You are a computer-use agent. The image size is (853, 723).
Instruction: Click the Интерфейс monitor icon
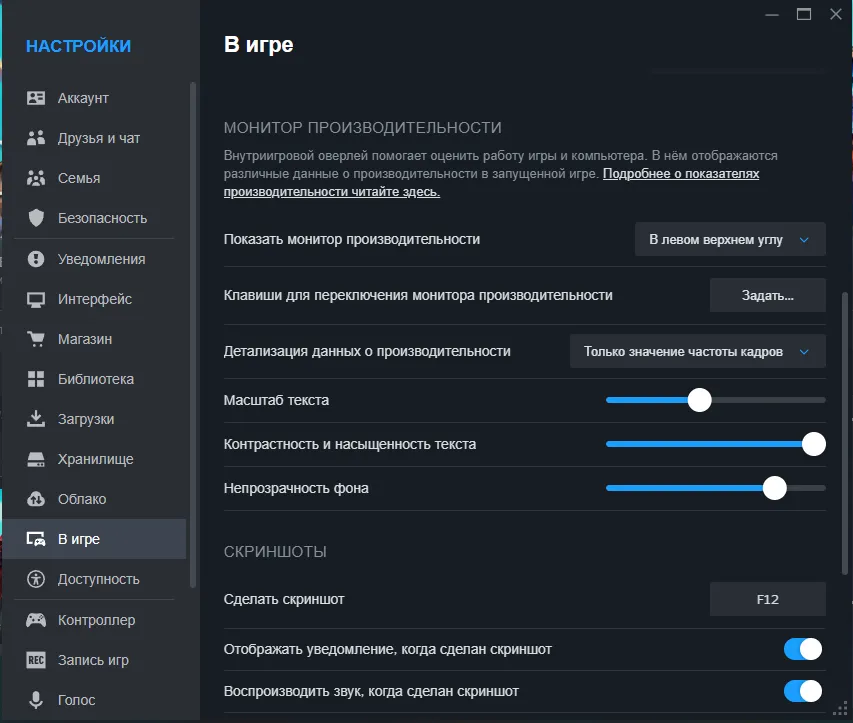[35, 298]
